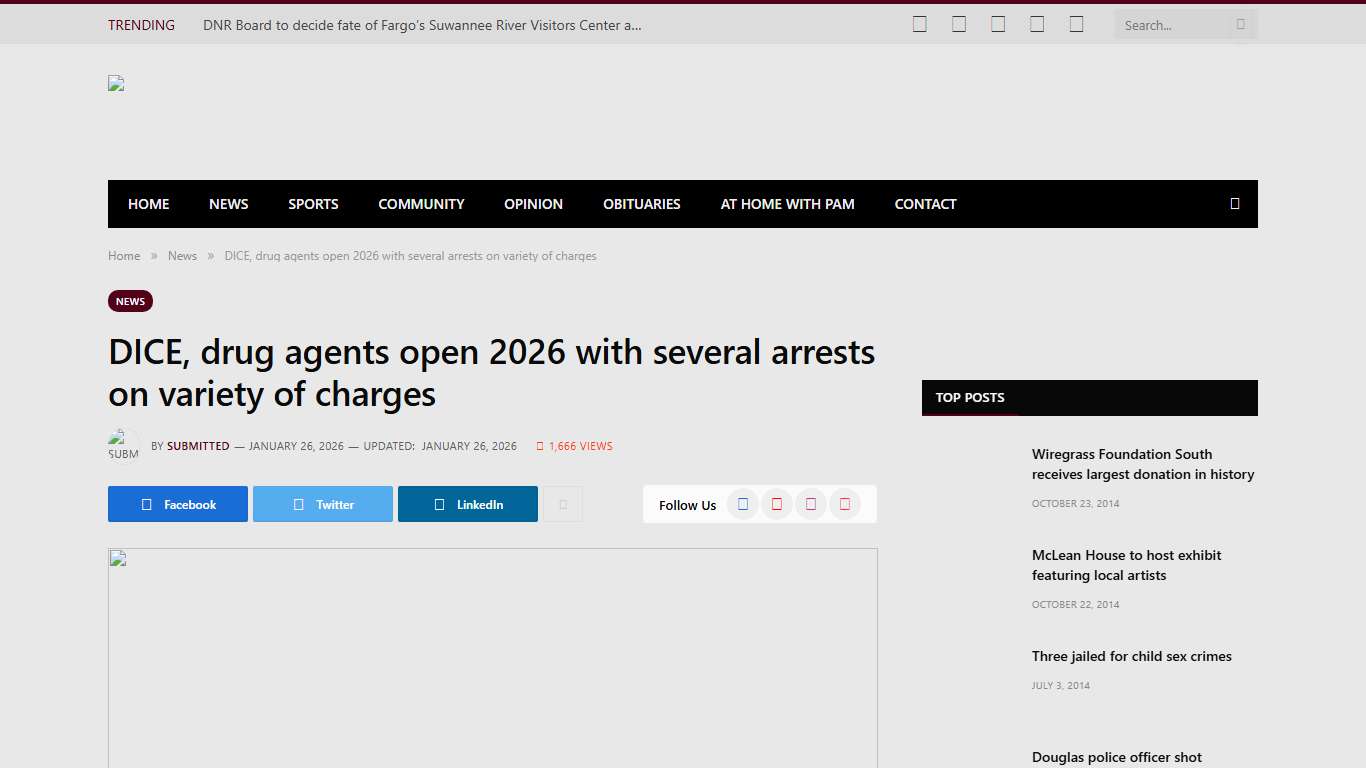Image resolution: width=1366 pixels, height=768 pixels.
Task: Click the SUBMITTED author link
Action: [x=198, y=446]
